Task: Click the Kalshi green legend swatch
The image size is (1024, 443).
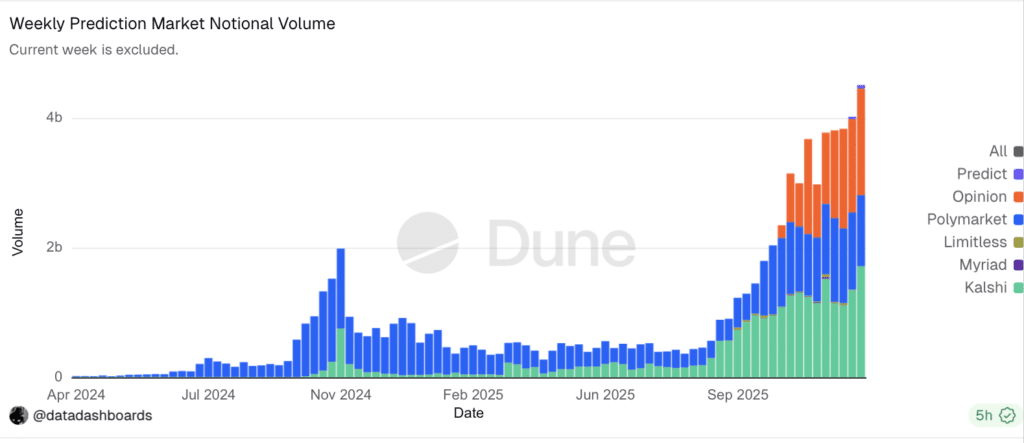Action: pos(1018,287)
